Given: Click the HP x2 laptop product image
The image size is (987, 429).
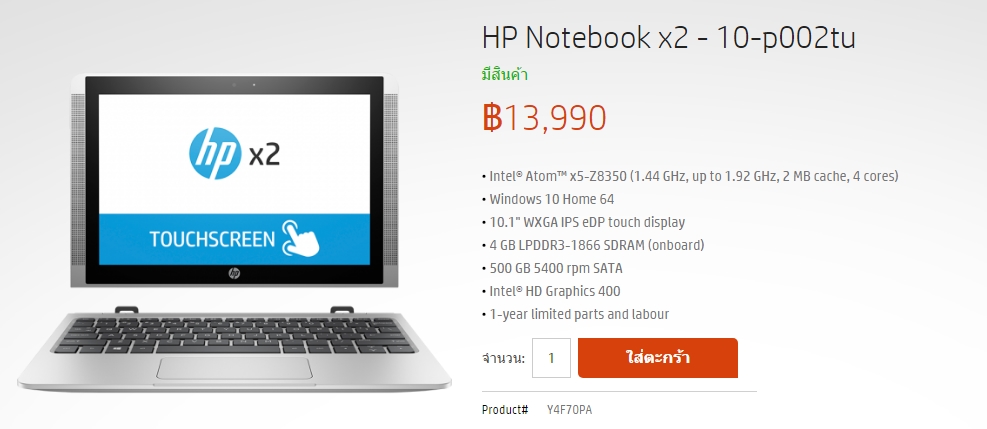Looking at the screenshot, I should pyautogui.click(x=234, y=233).
